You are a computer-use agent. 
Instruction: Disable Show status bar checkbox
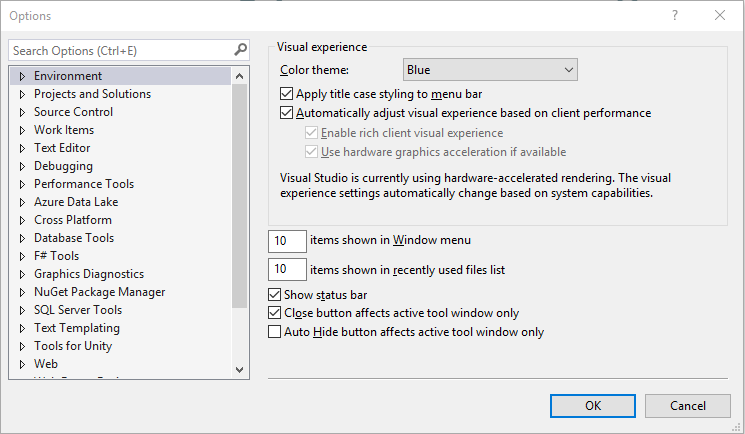pos(276,295)
